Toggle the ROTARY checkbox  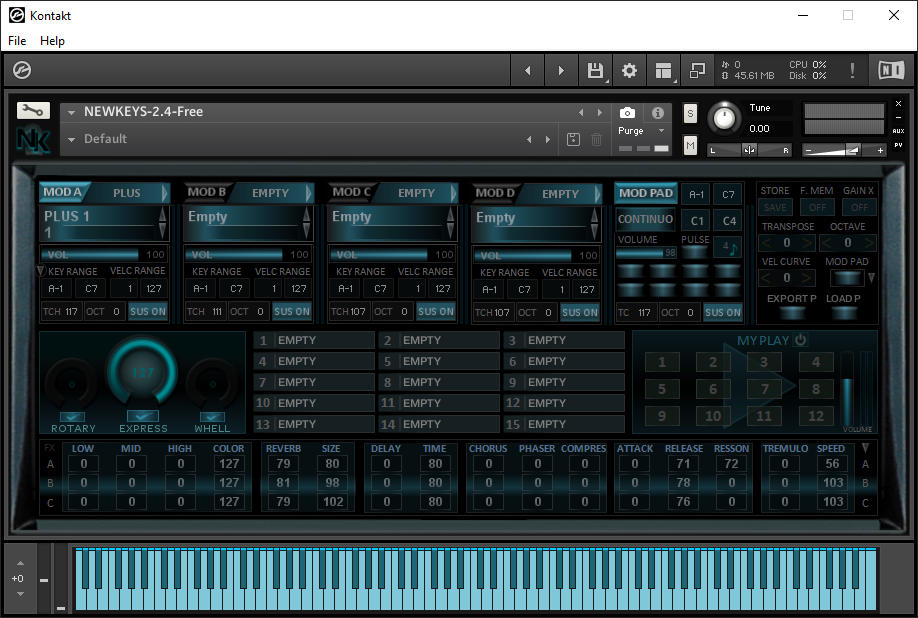click(x=73, y=417)
